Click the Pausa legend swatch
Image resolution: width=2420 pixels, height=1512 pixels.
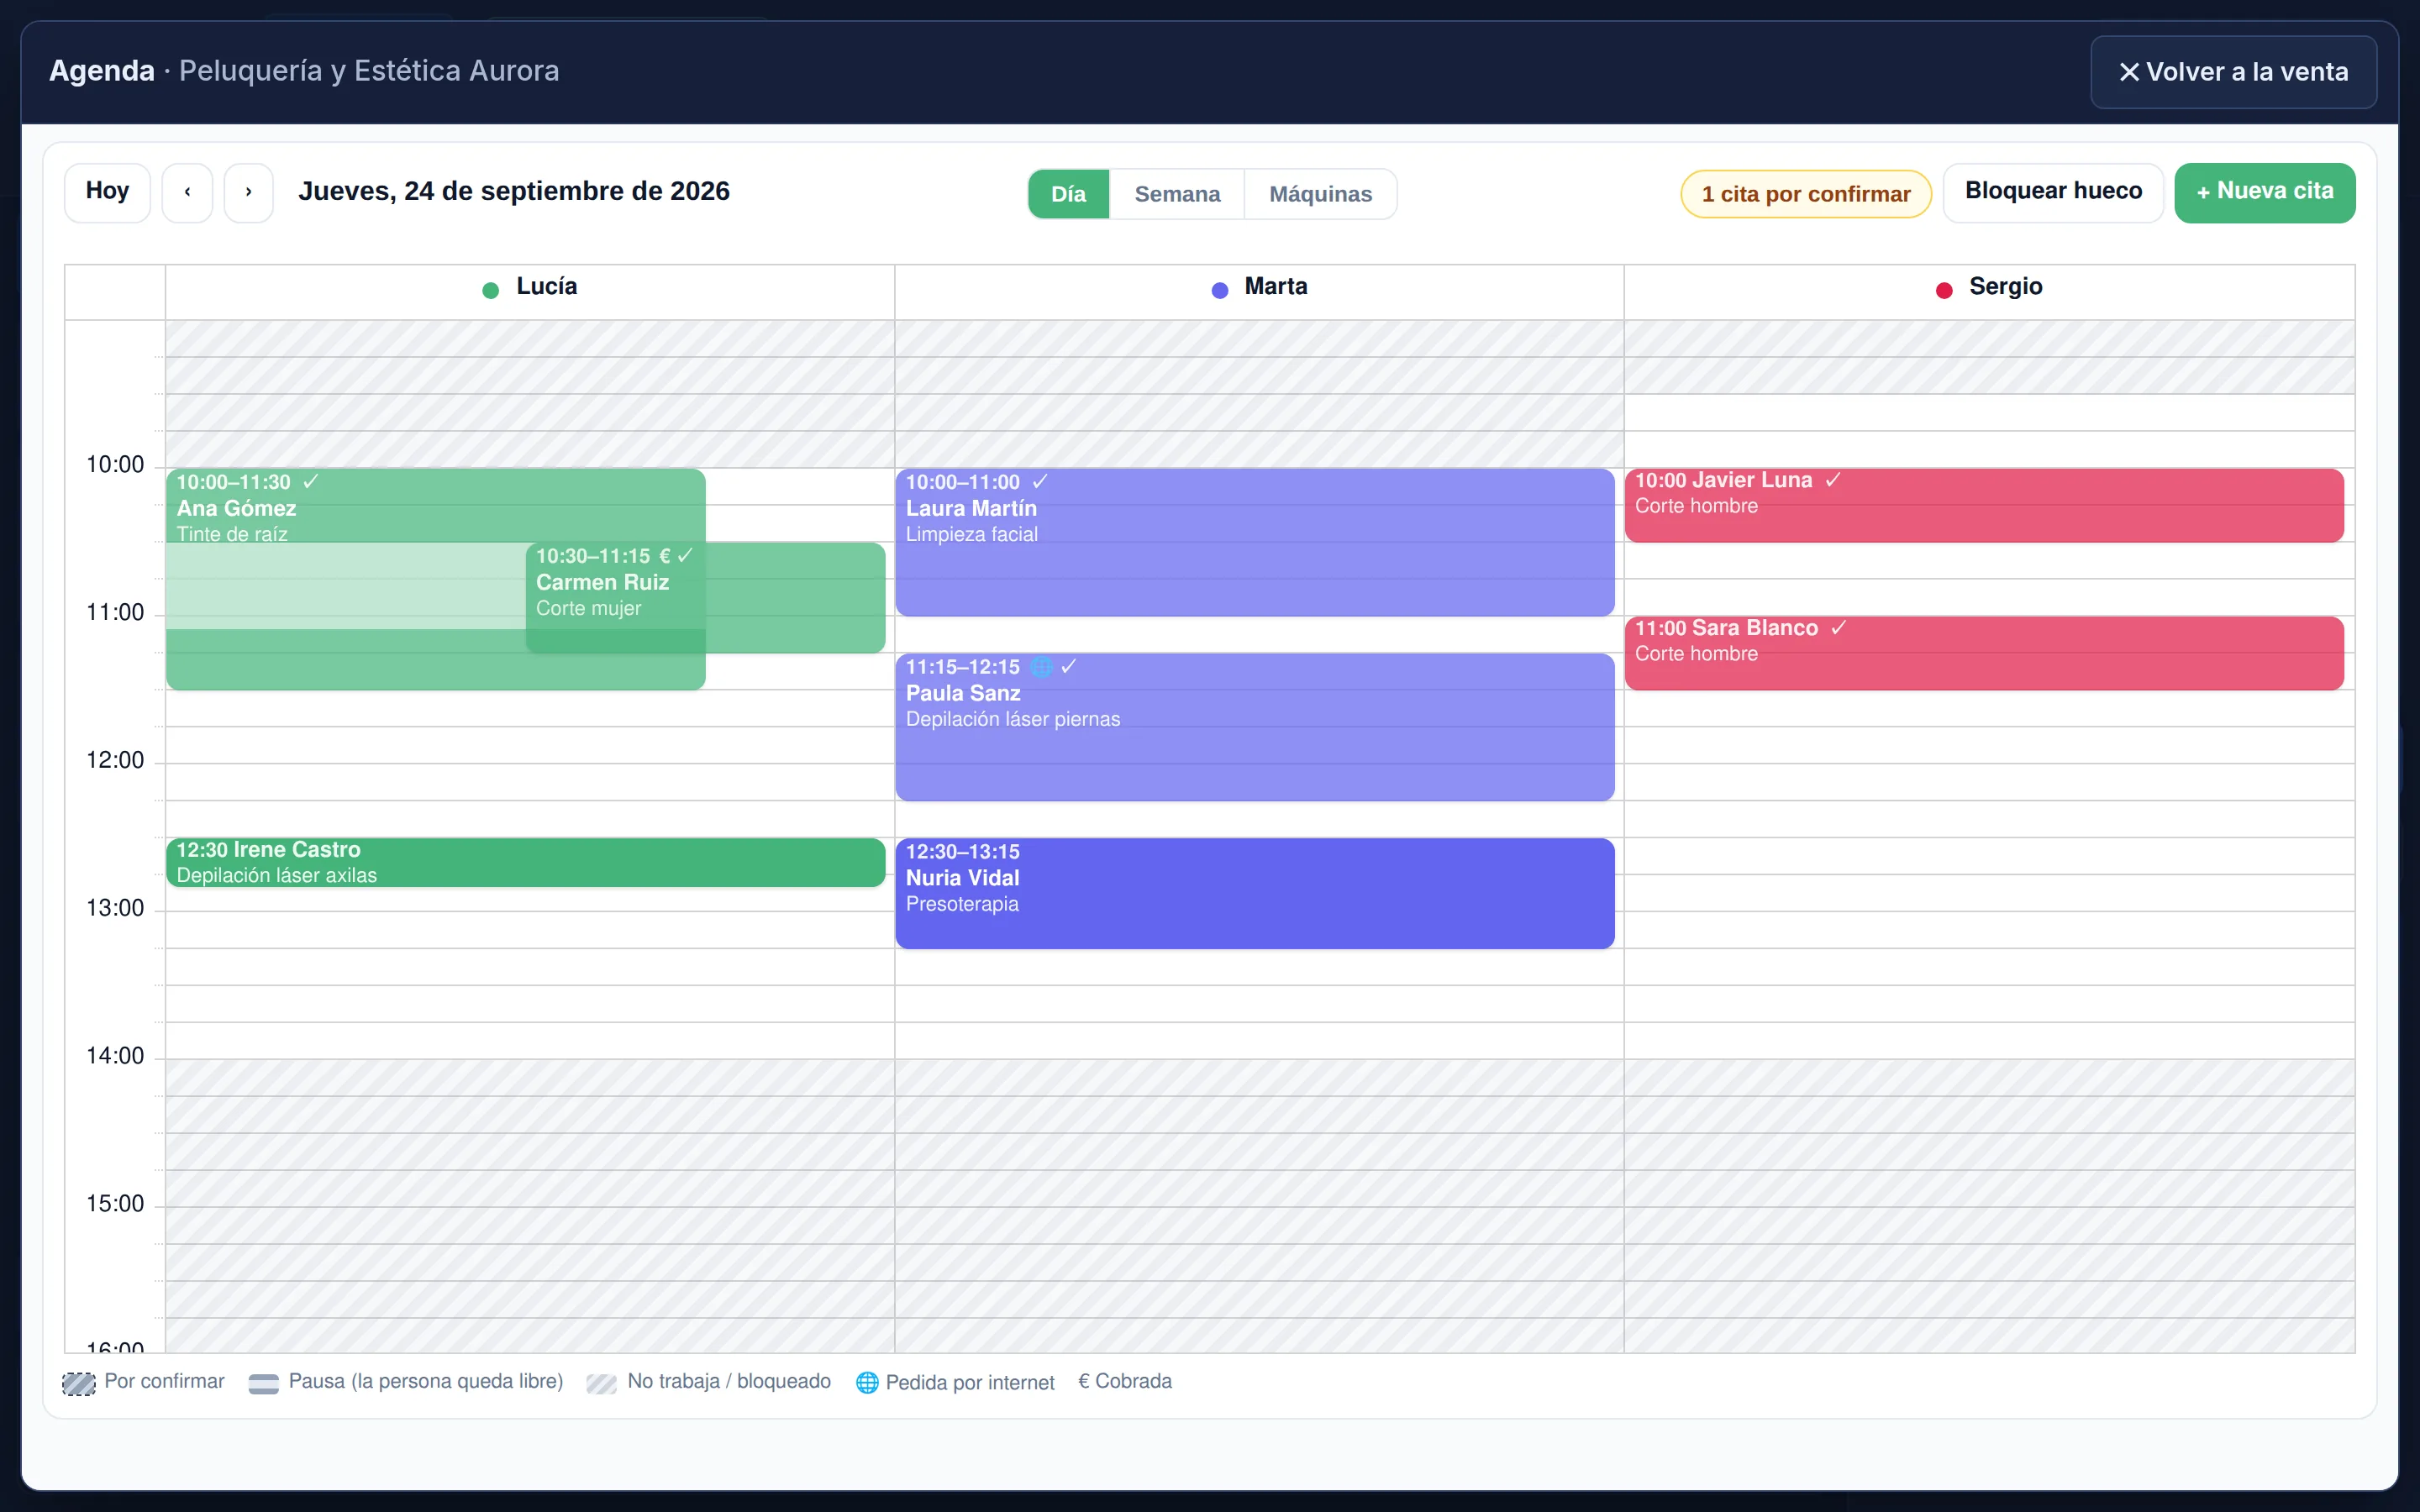click(263, 1383)
